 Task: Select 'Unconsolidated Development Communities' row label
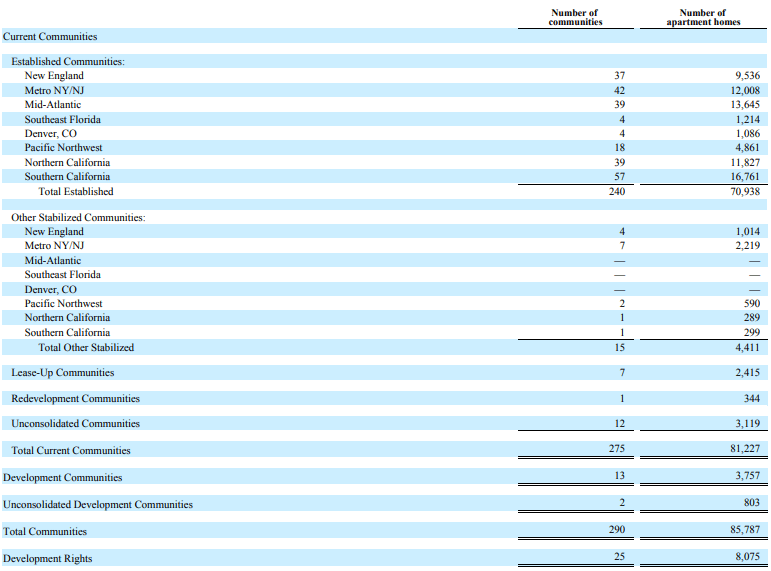tap(98, 505)
